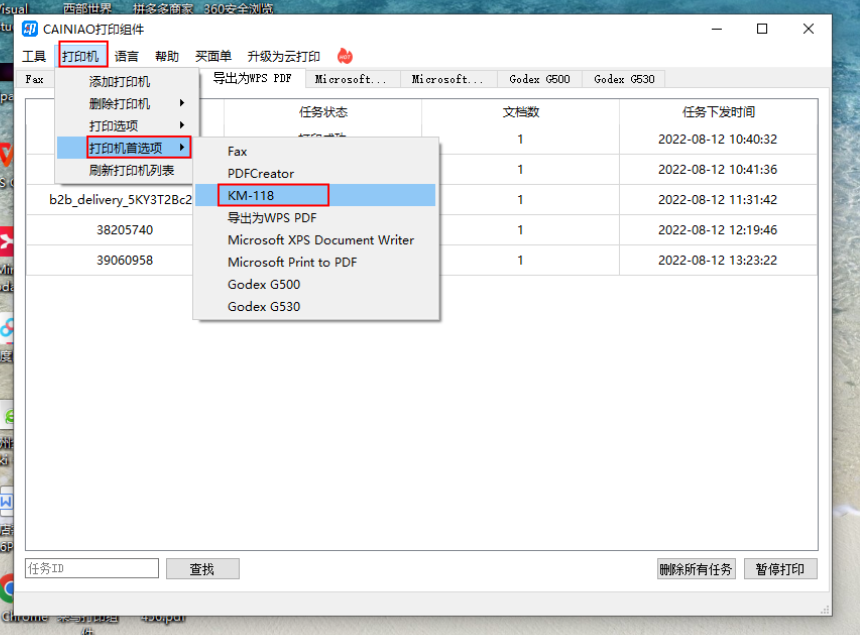The height and width of the screenshot is (635, 860).
Task: Switch to the Godex G500 tab
Action: click(x=539, y=79)
